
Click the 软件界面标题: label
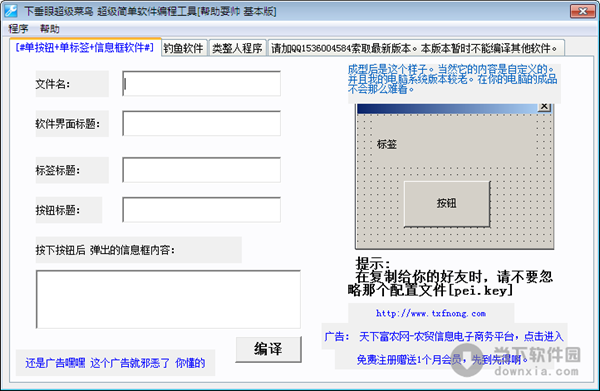[x=68, y=124]
